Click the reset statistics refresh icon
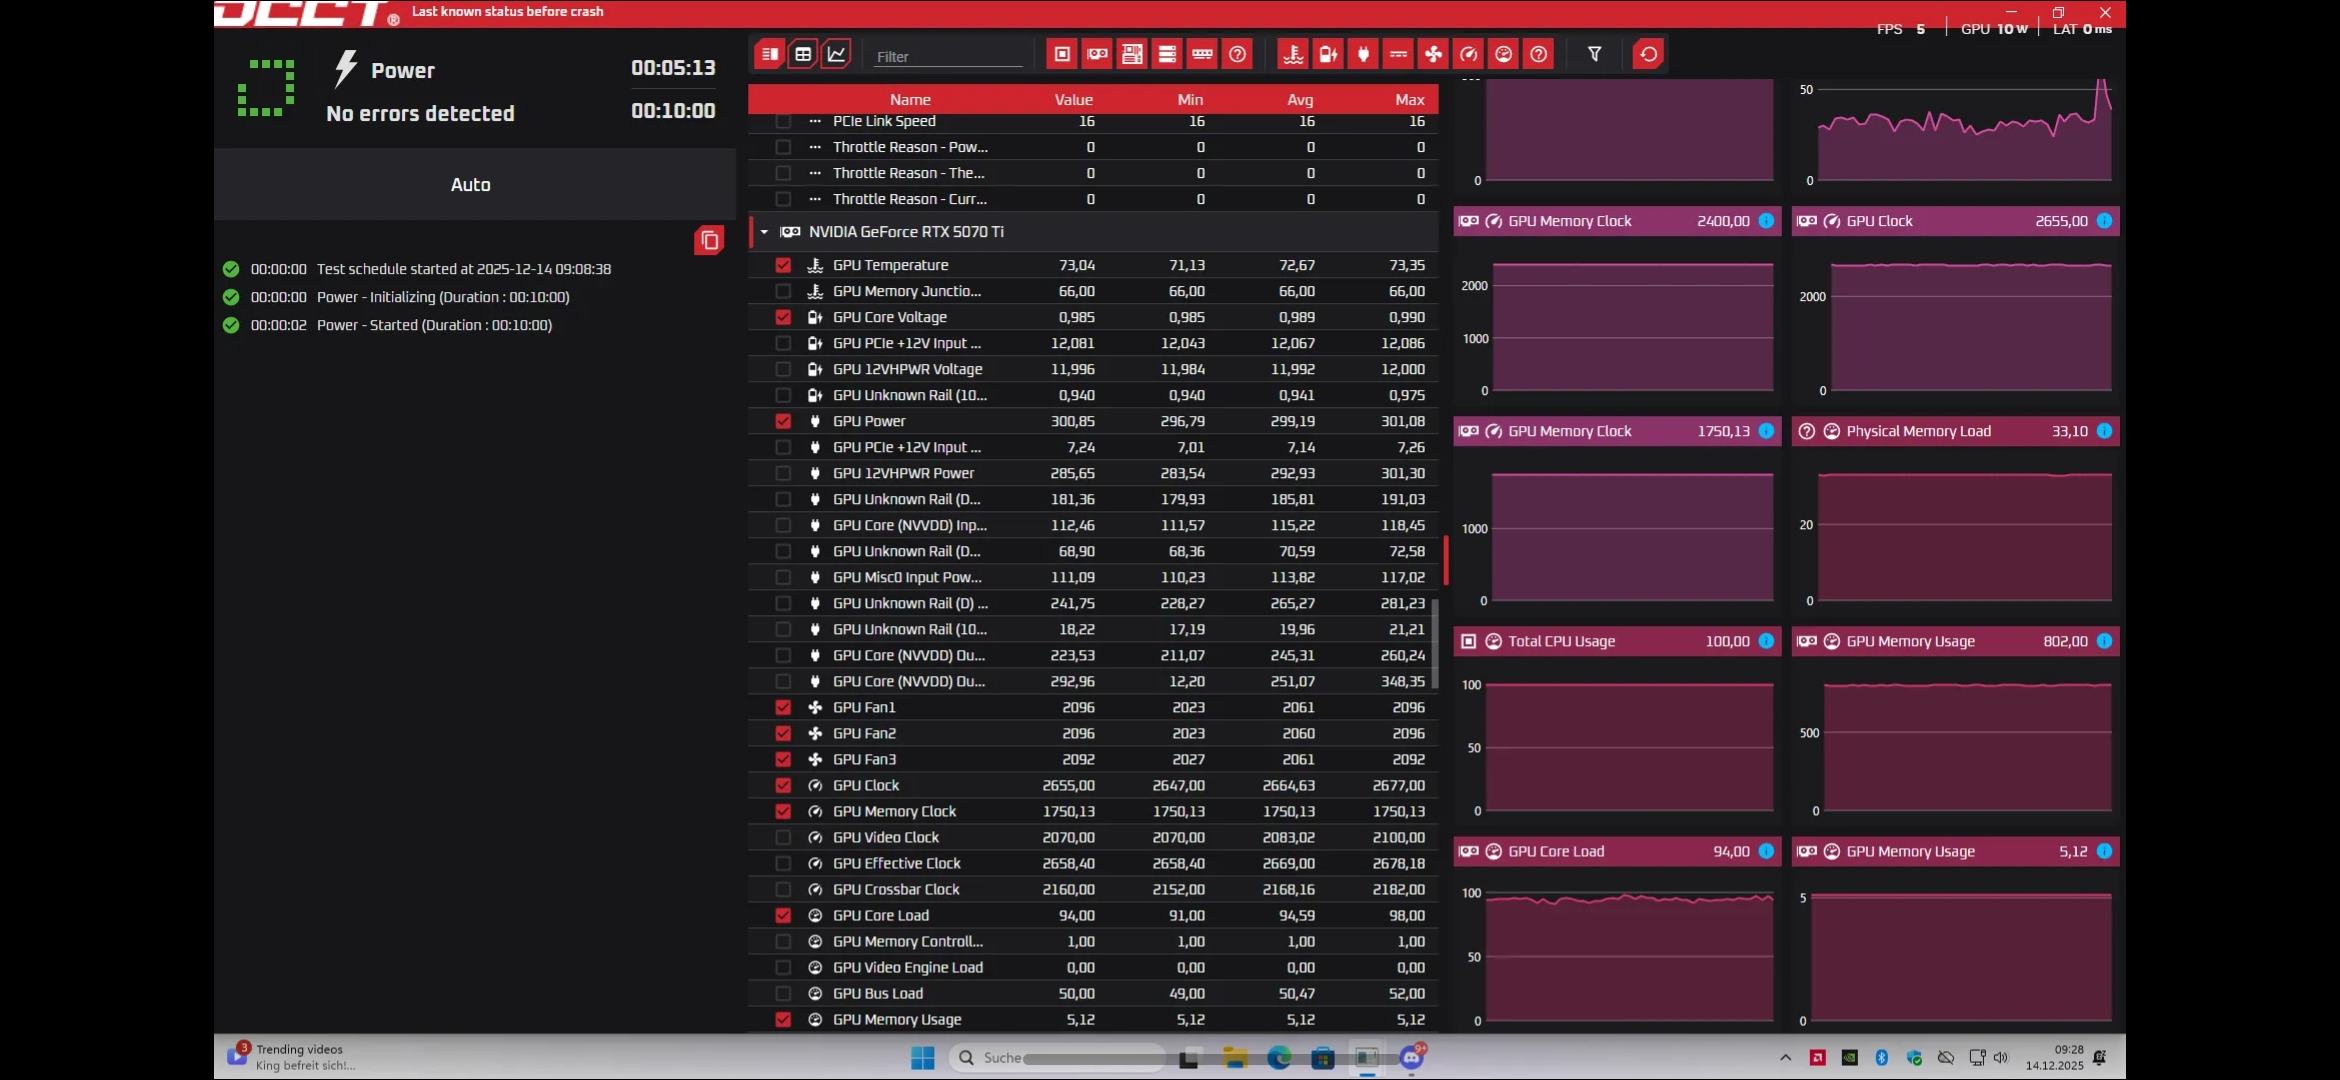Viewport: 2340px width, 1080px height. click(1648, 54)
